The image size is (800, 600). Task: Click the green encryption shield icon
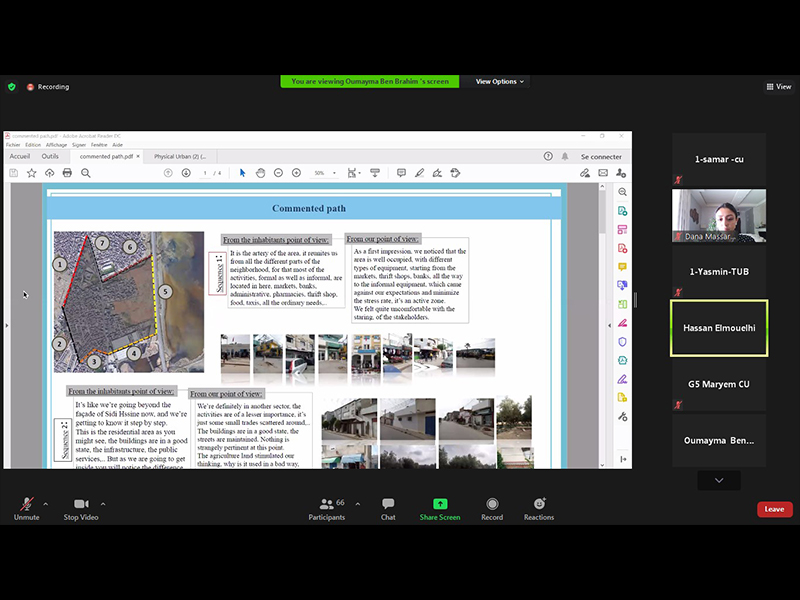[12, 87]
